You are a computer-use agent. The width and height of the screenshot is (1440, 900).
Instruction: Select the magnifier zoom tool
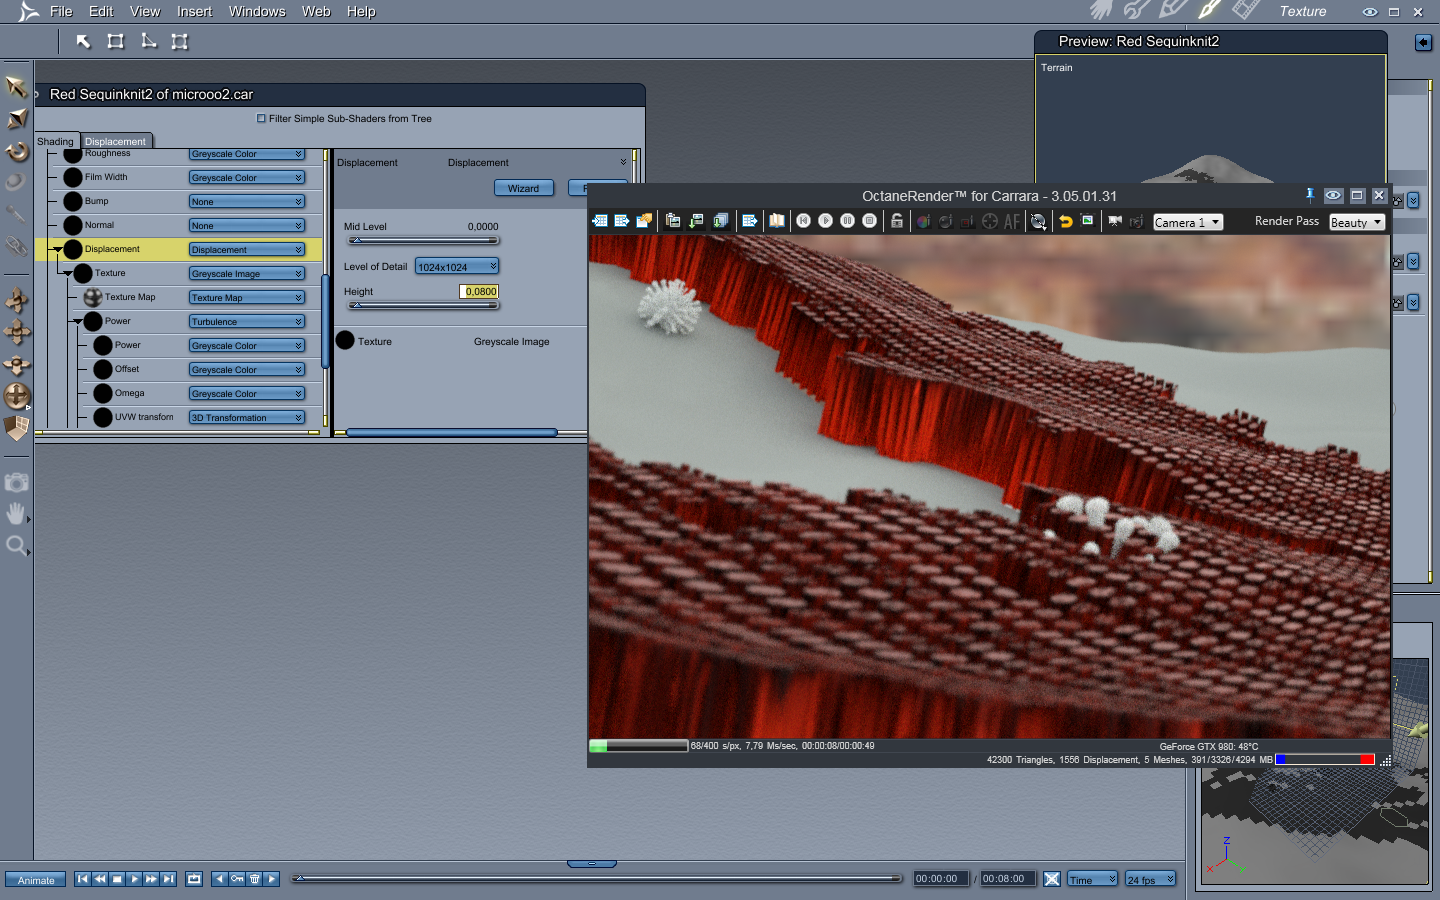[x=16, y=546]
